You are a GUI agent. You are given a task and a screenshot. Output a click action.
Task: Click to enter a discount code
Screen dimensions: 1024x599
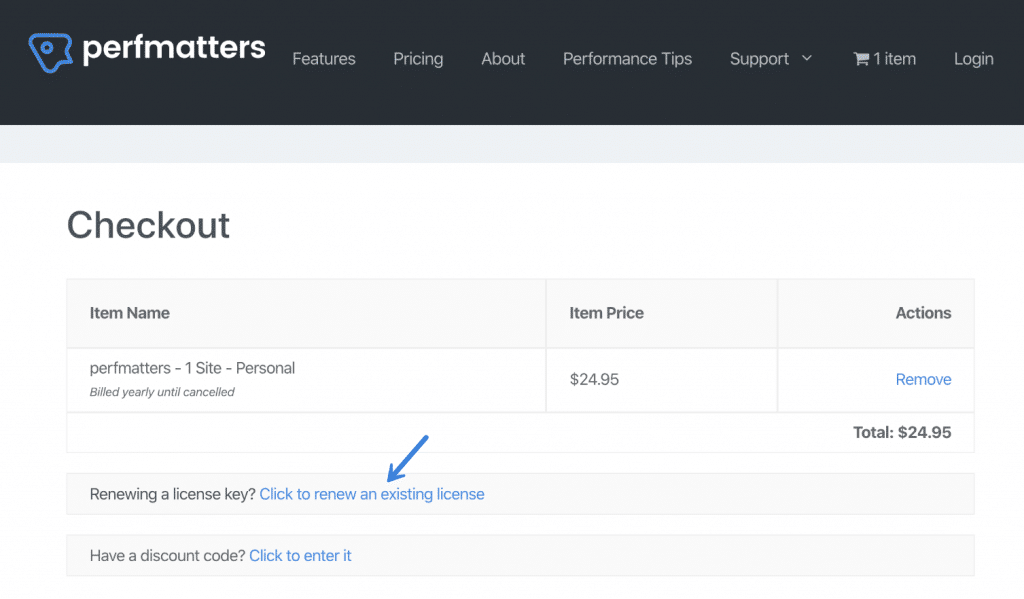pos(300,555)
